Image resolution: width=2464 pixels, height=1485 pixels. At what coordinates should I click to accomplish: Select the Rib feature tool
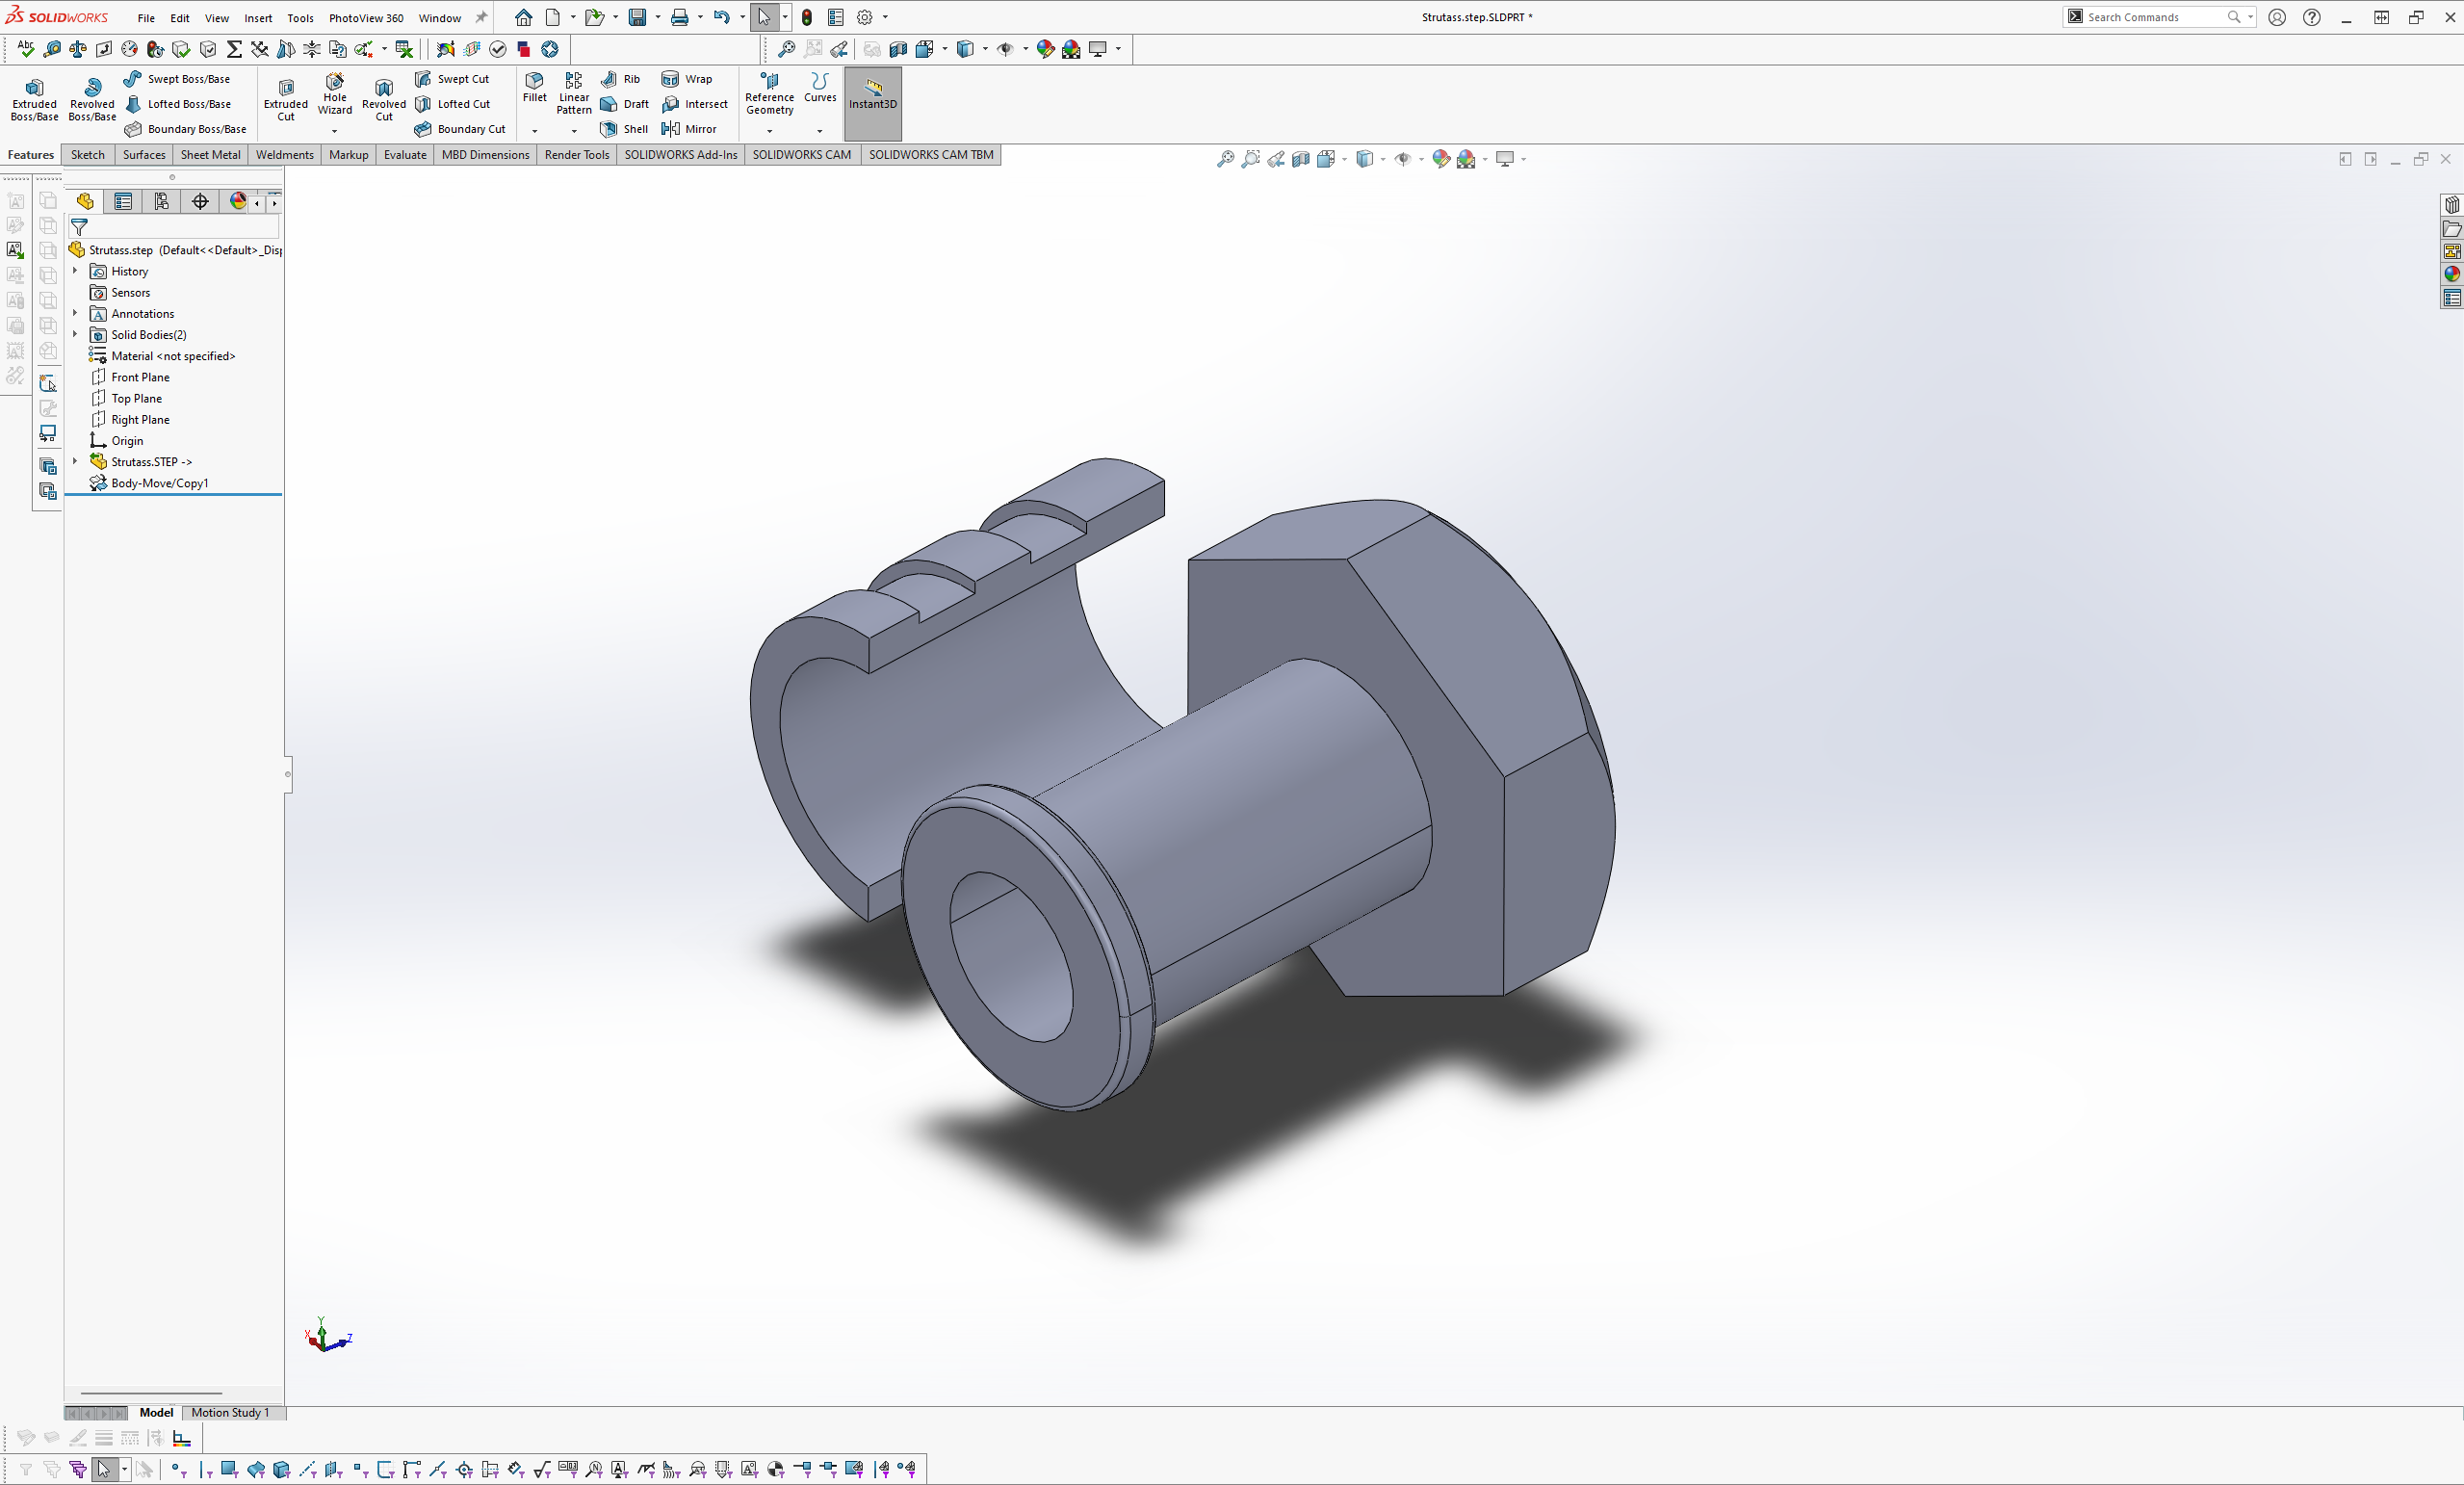[621, 79]
